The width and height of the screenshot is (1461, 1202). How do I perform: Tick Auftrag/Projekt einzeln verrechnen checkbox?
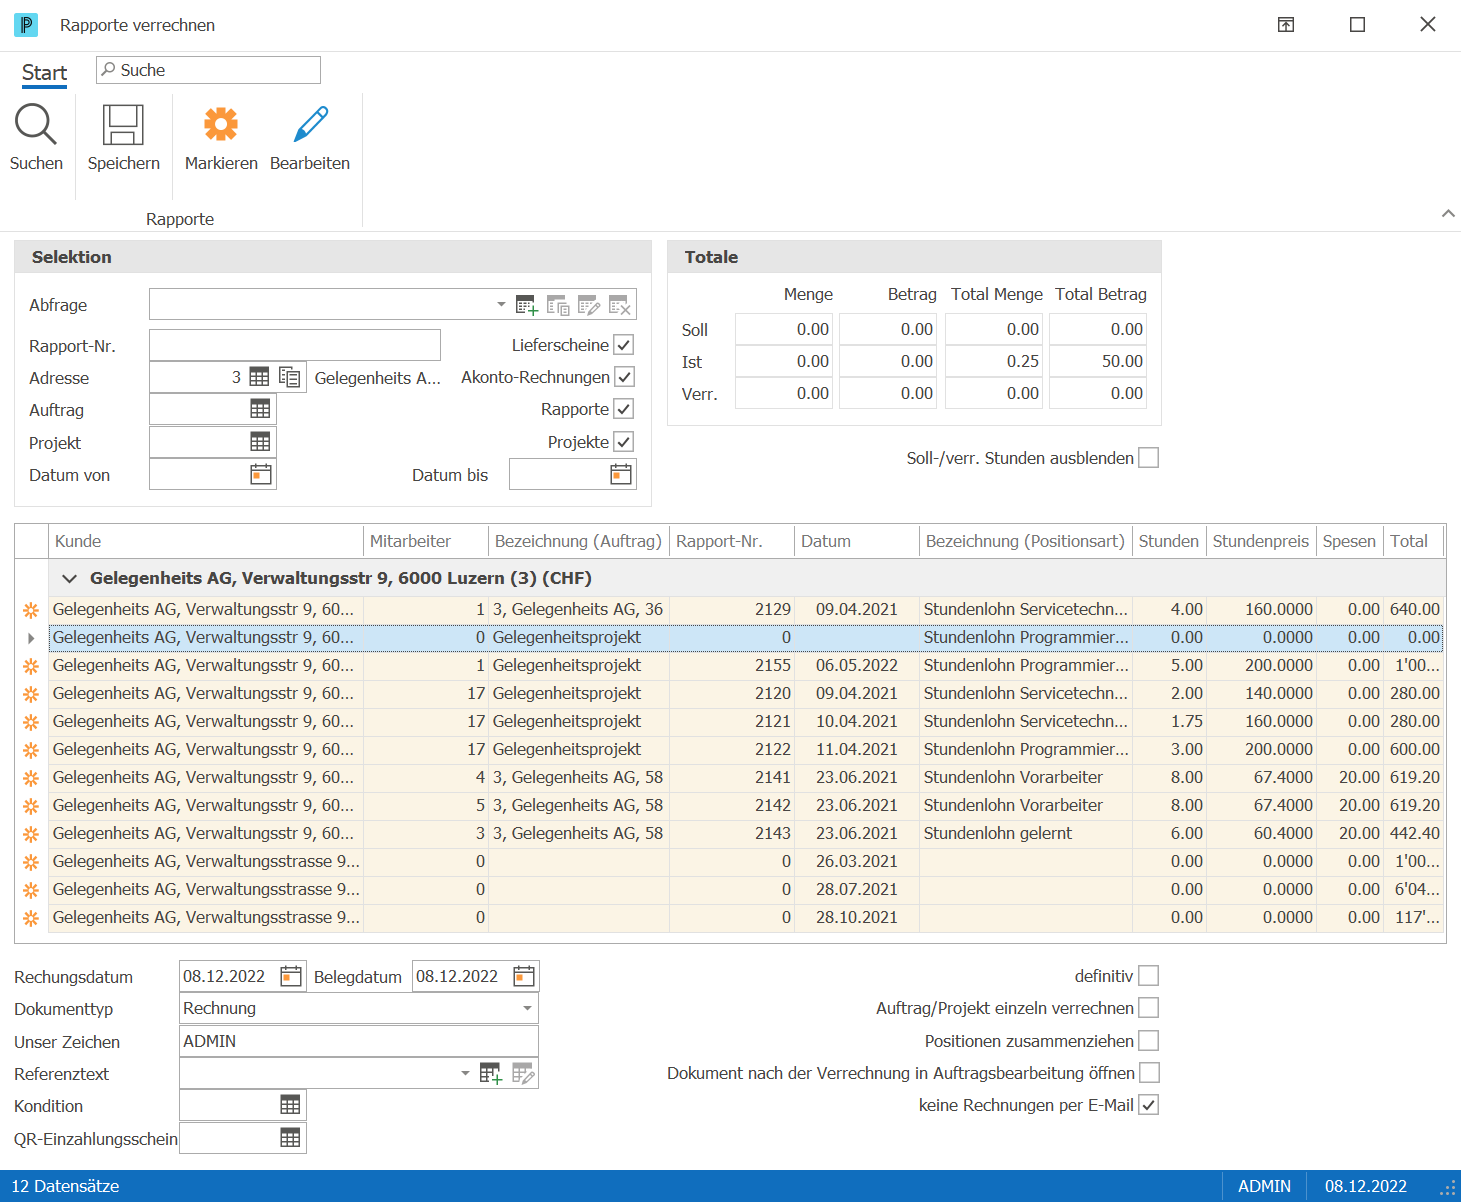(x=1149, y=1008)
